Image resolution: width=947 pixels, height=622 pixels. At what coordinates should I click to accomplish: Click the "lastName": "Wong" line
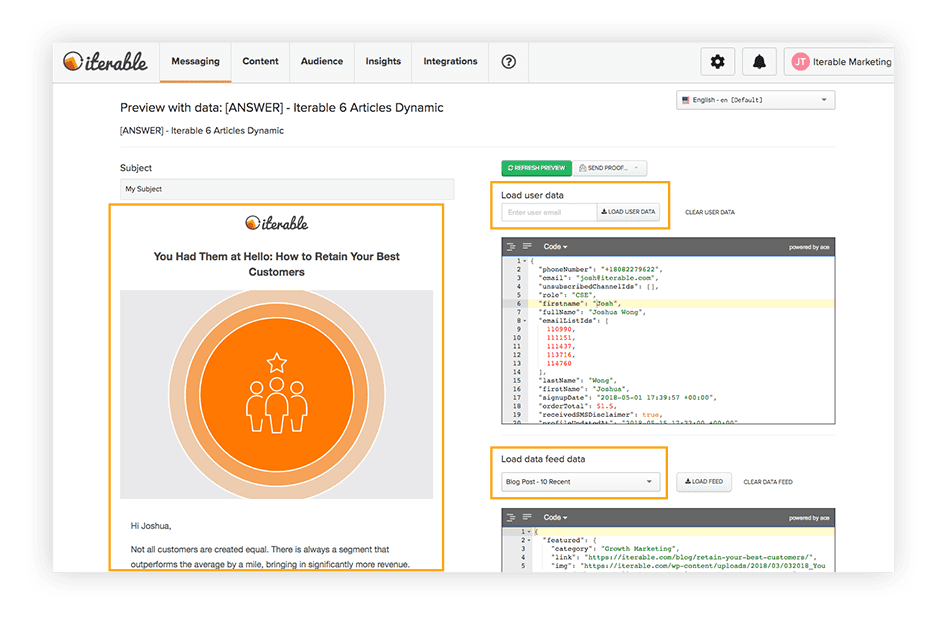click(579, 380)
